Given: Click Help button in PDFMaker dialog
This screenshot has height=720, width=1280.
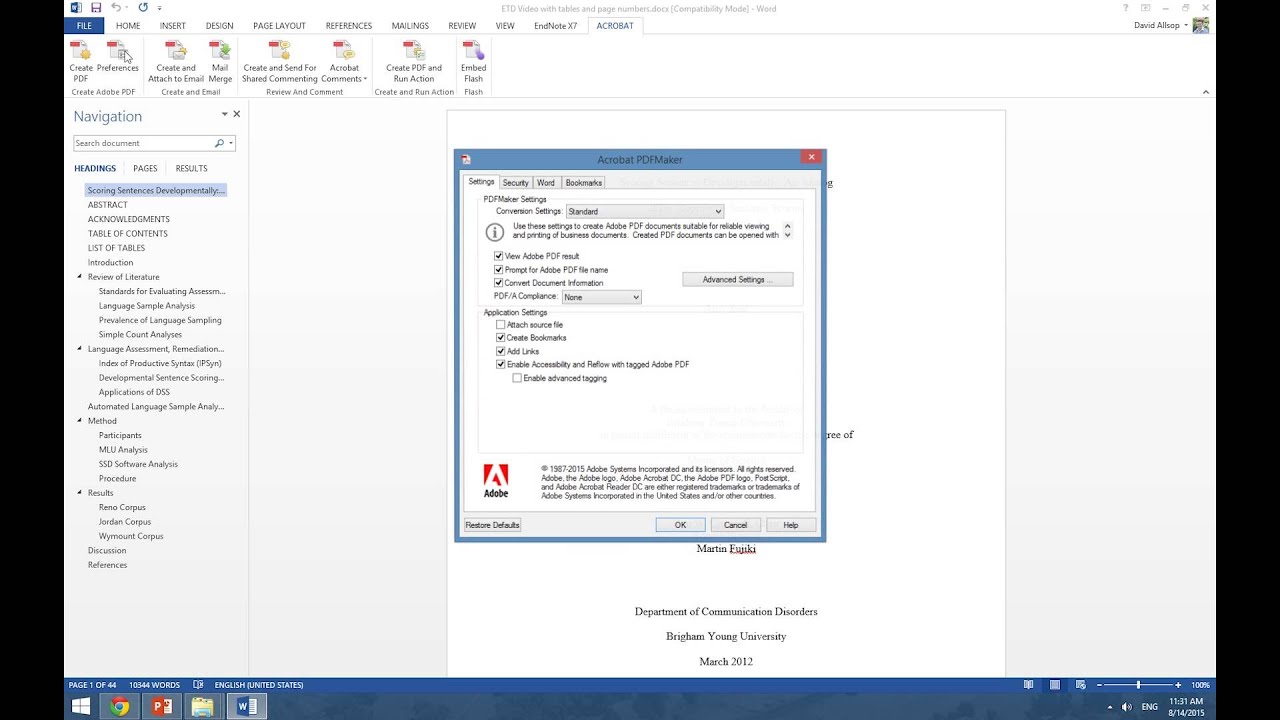Looking at the screenshot, I should click(790, 525).
